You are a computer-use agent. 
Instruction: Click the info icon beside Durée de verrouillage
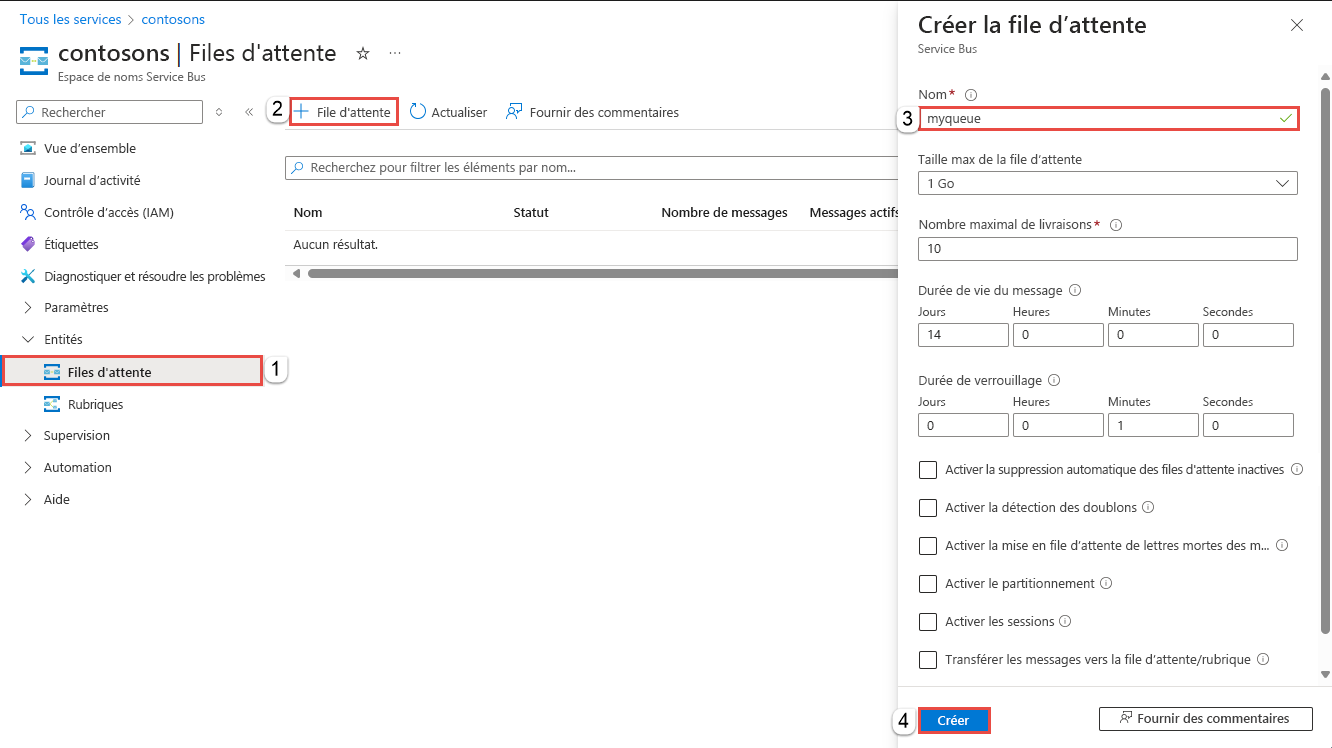(x=1054, y=381)
